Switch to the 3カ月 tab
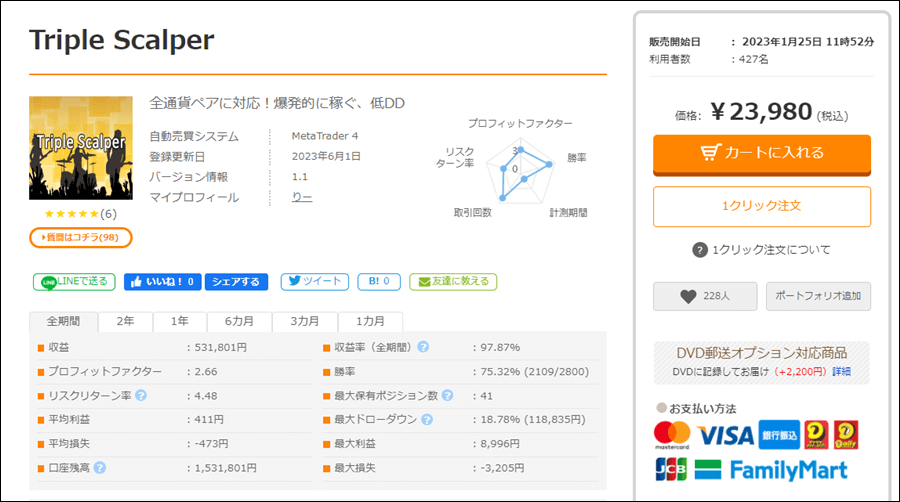Viewport: 900px width, 502px height. 305,321
